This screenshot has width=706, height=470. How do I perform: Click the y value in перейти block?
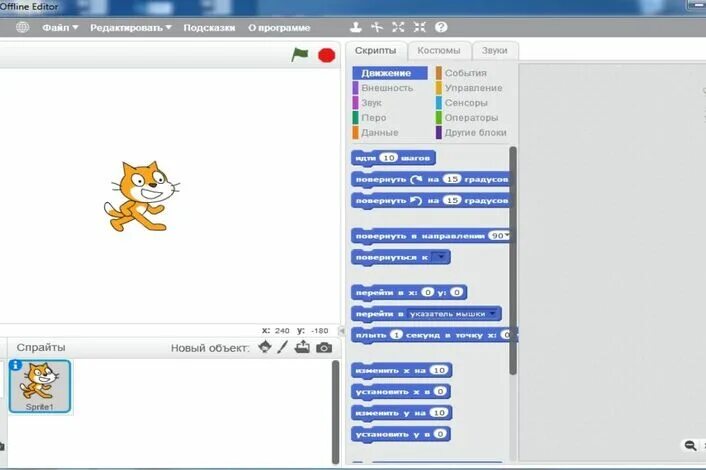[x=457, y=292]
